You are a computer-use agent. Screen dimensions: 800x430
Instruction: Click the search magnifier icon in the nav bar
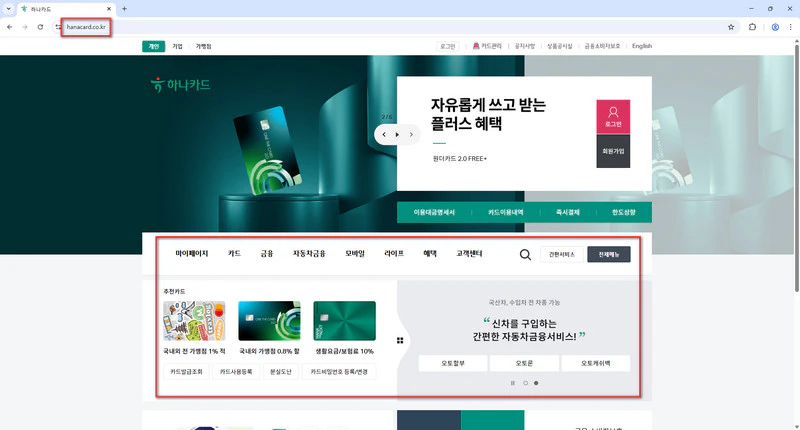click(x=525, y=254)
